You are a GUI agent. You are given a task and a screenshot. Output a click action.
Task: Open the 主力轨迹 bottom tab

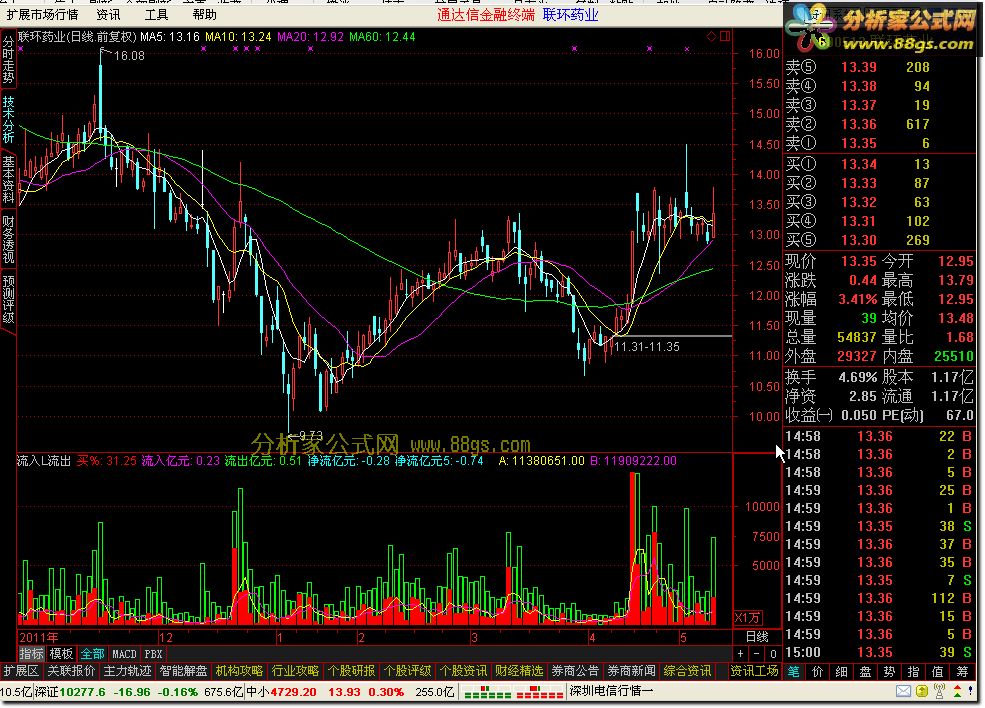(128, 672)
